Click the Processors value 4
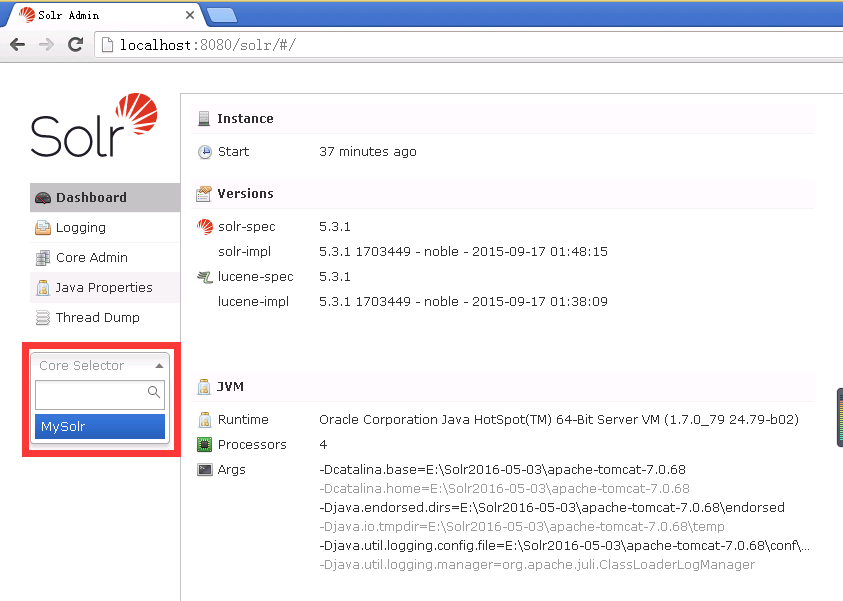Screen dimensions: 843x601 [x=323, y=445]
